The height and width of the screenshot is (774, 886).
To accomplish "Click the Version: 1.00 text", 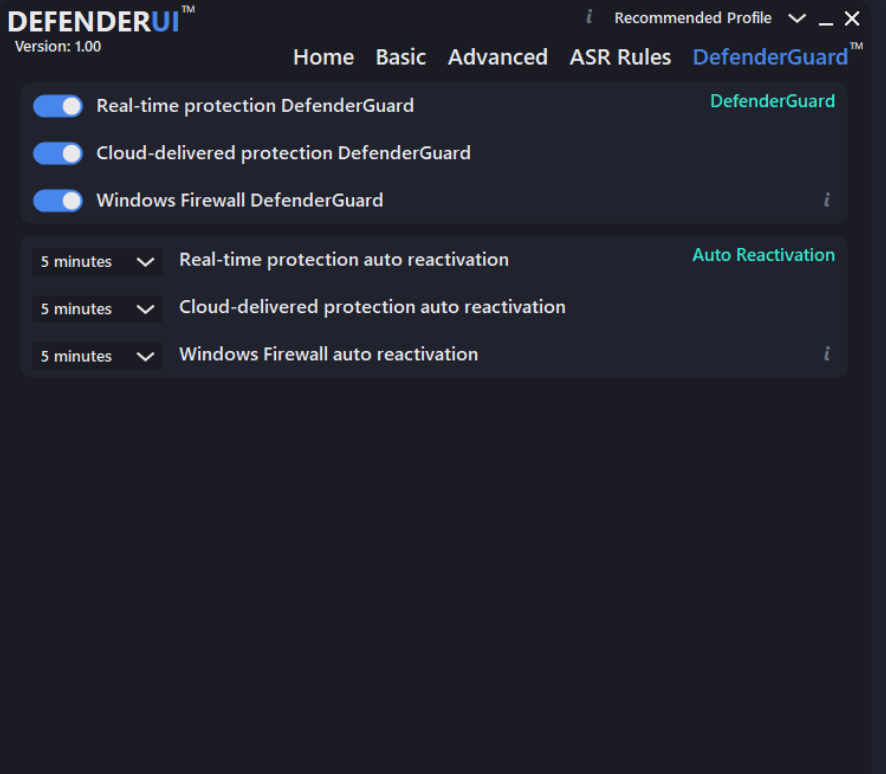I will (58, 46).
